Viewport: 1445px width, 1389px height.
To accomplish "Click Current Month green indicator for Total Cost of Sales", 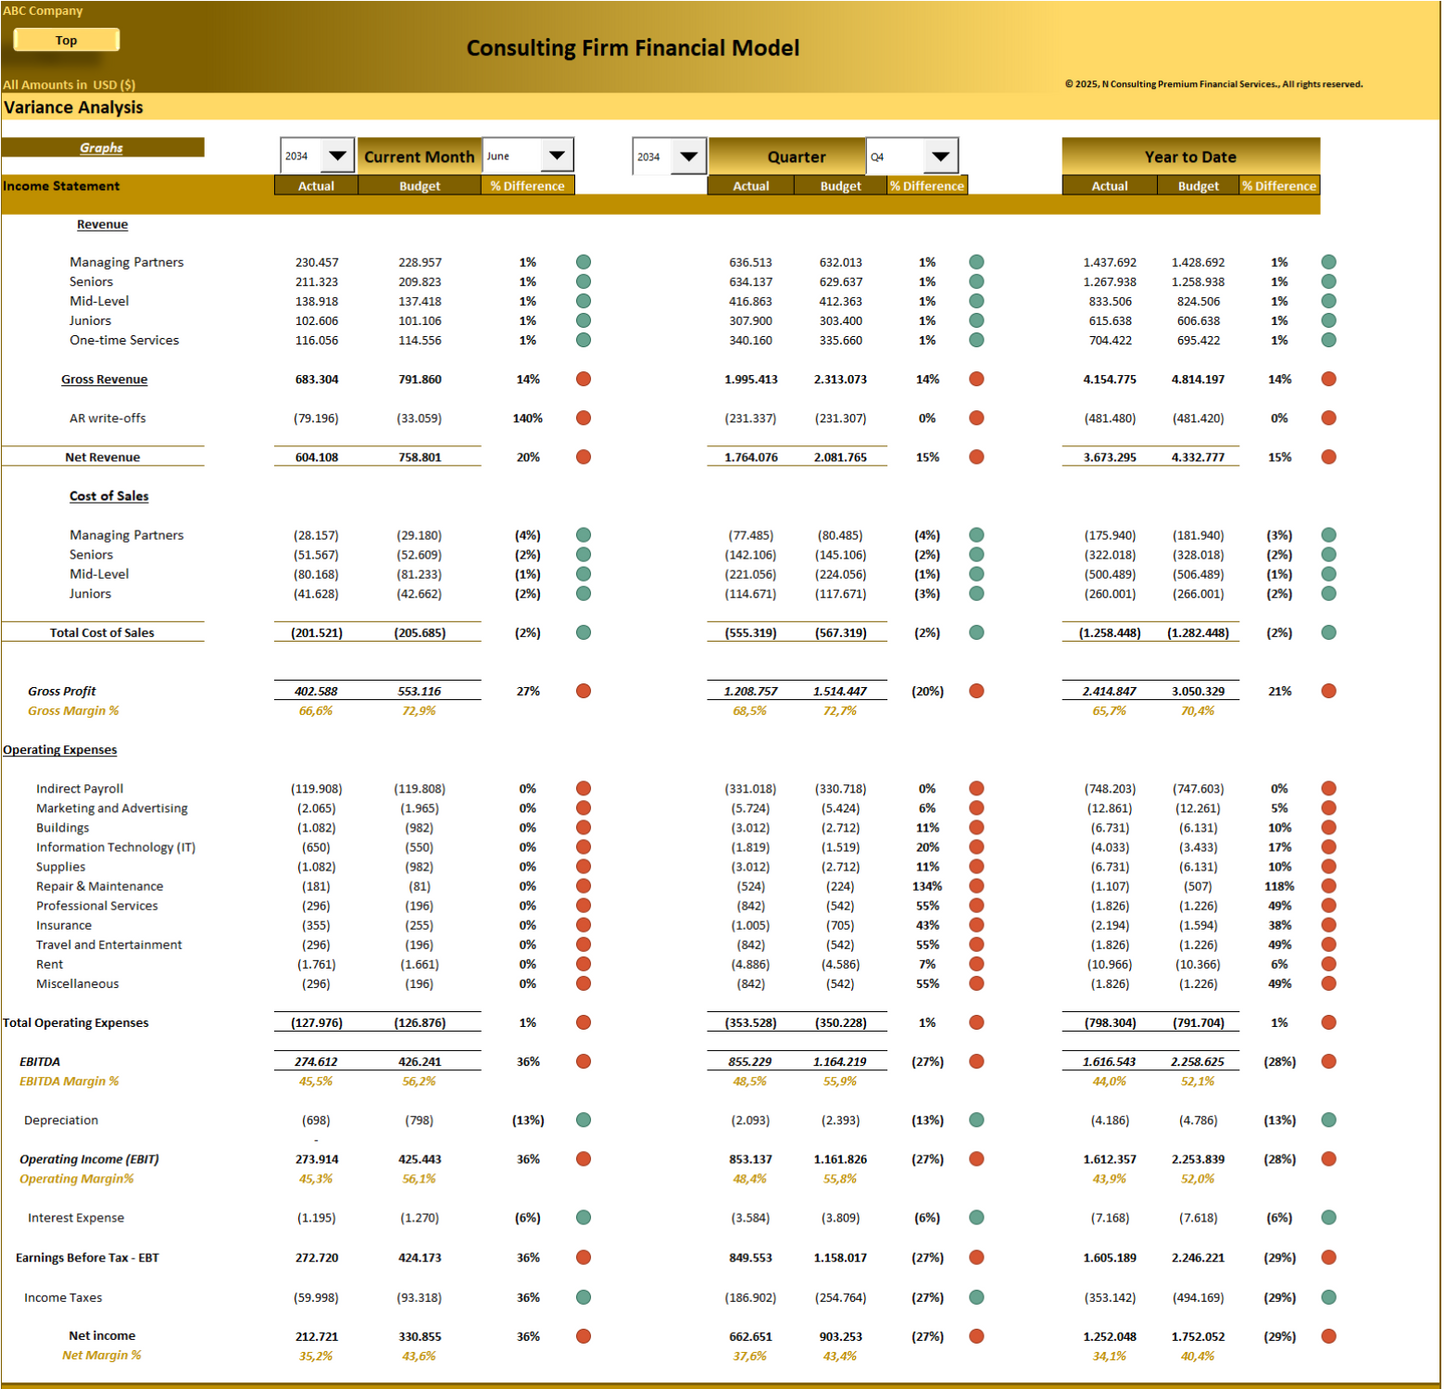I will pyautogui.click(x=584, y=632).
